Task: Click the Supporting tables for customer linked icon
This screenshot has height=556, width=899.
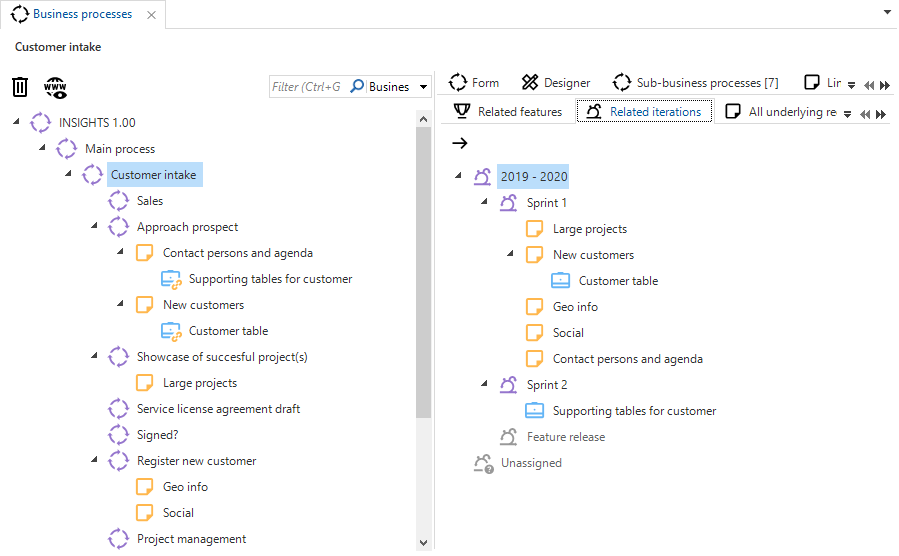Action: click(171, 279)
